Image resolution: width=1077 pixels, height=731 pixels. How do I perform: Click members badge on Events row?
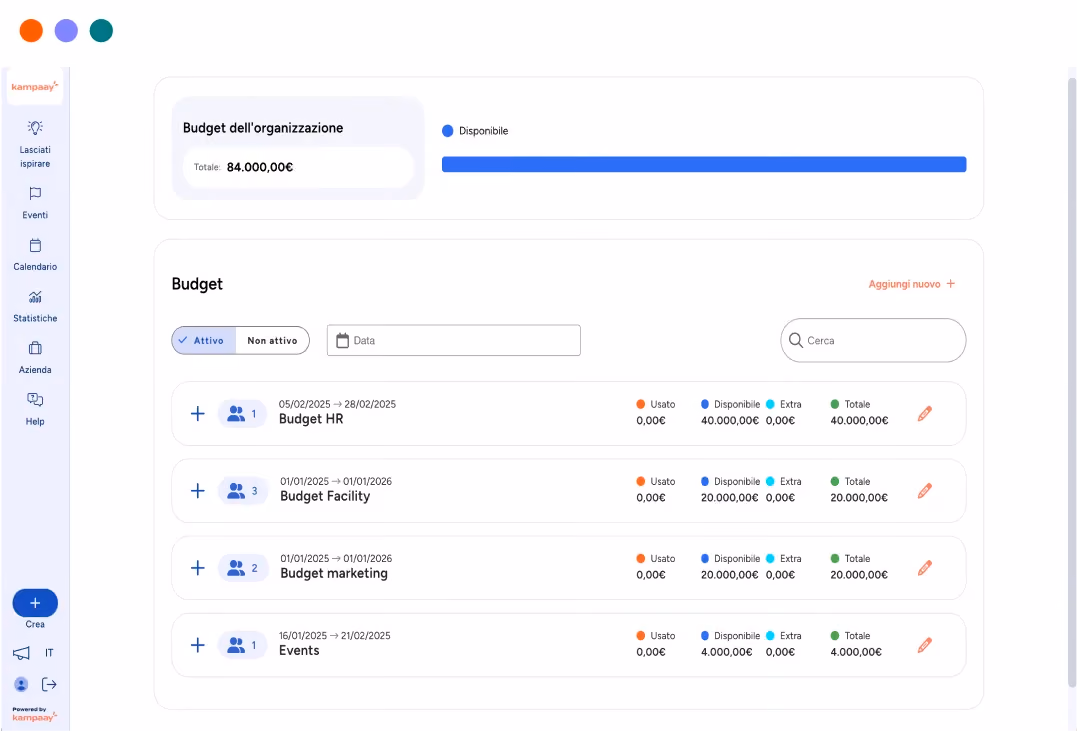coord(242,645)
